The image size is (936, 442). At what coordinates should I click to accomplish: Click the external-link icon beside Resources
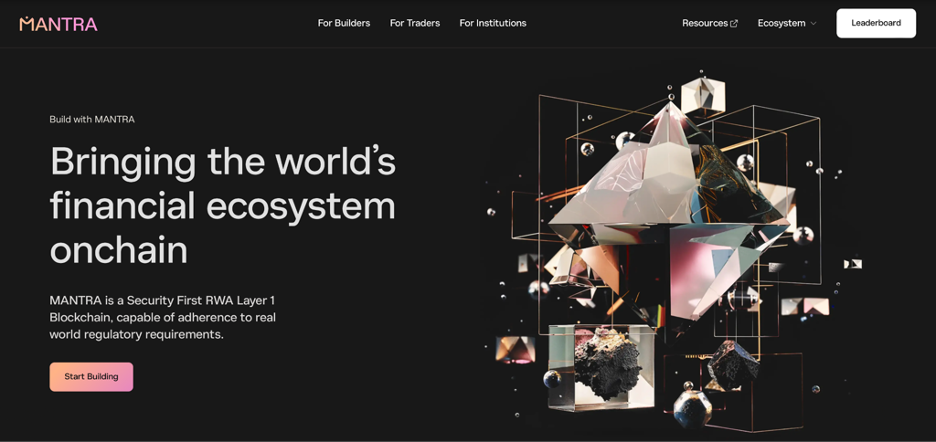pos(734,23)
